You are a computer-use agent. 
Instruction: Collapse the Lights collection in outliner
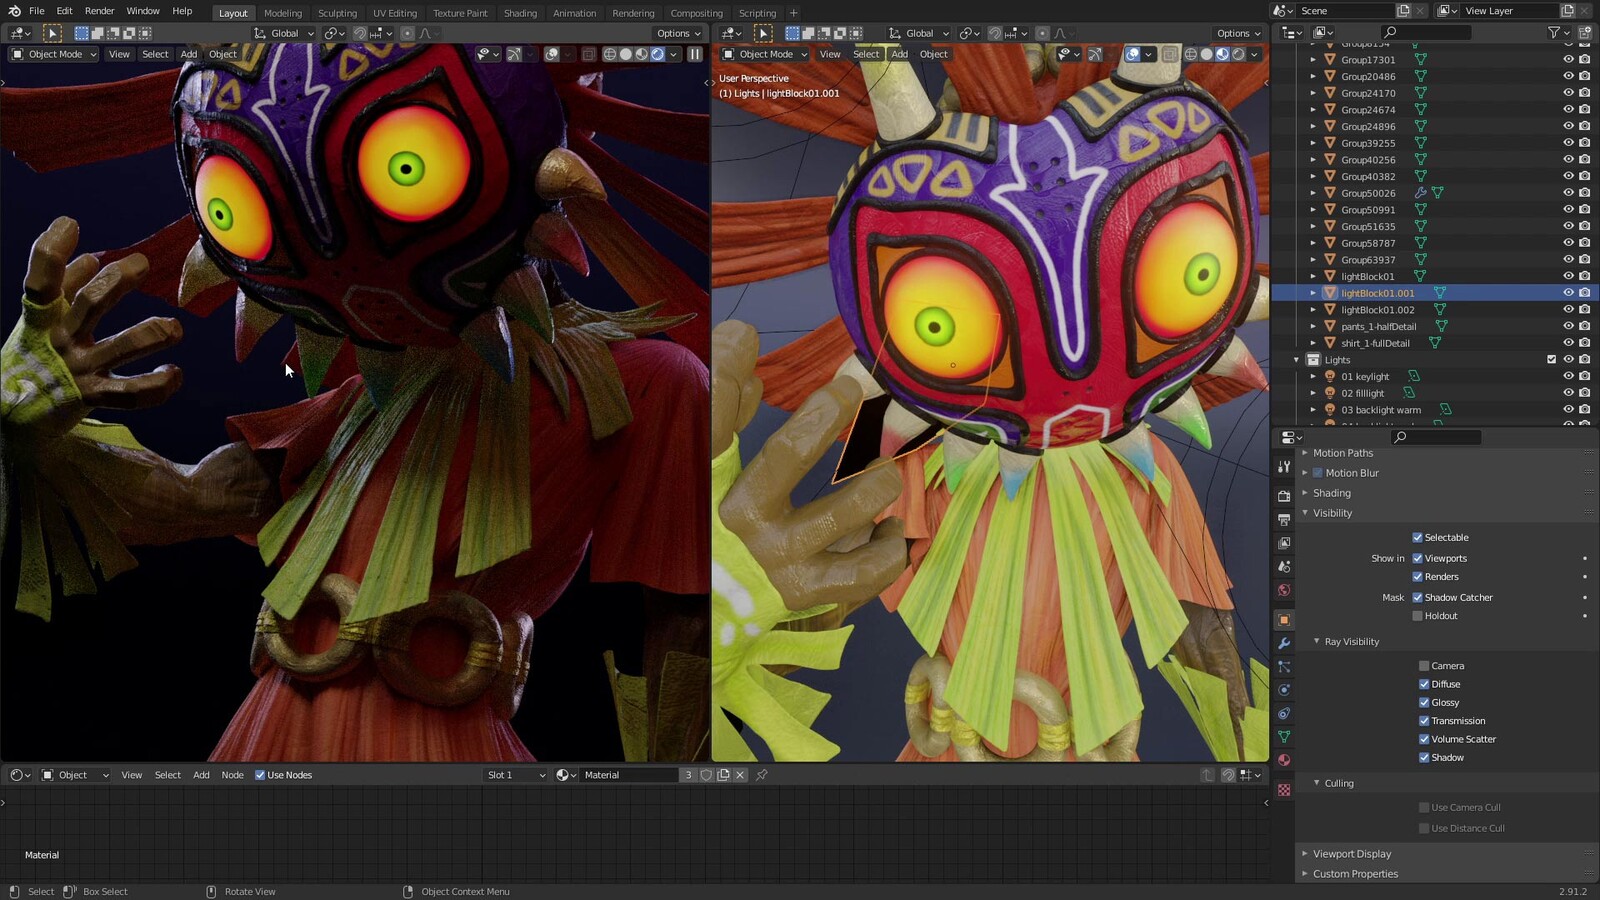1296,360
